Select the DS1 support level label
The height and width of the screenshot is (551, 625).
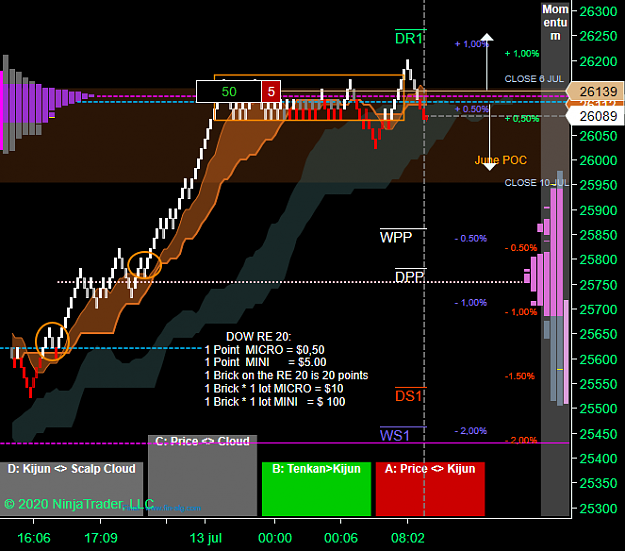coord(408,396)
